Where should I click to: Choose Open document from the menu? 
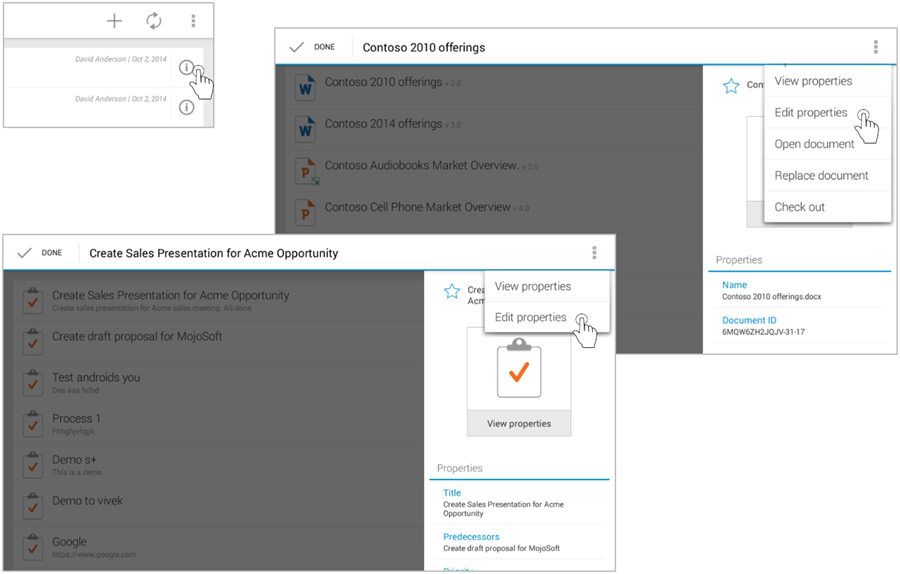pos(814,144)
